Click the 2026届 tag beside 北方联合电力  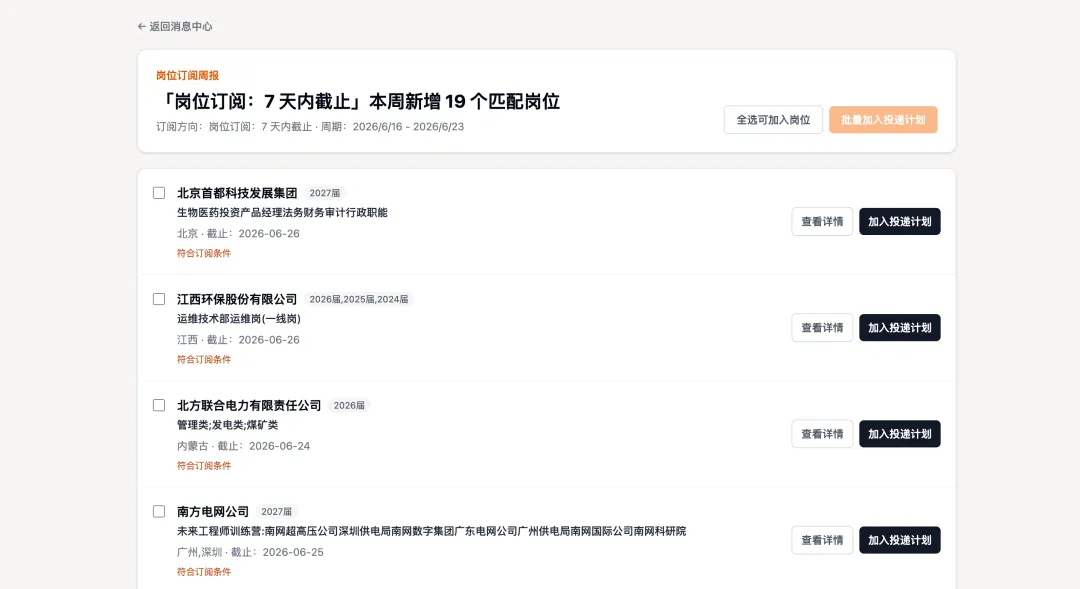tap(349, 405)
